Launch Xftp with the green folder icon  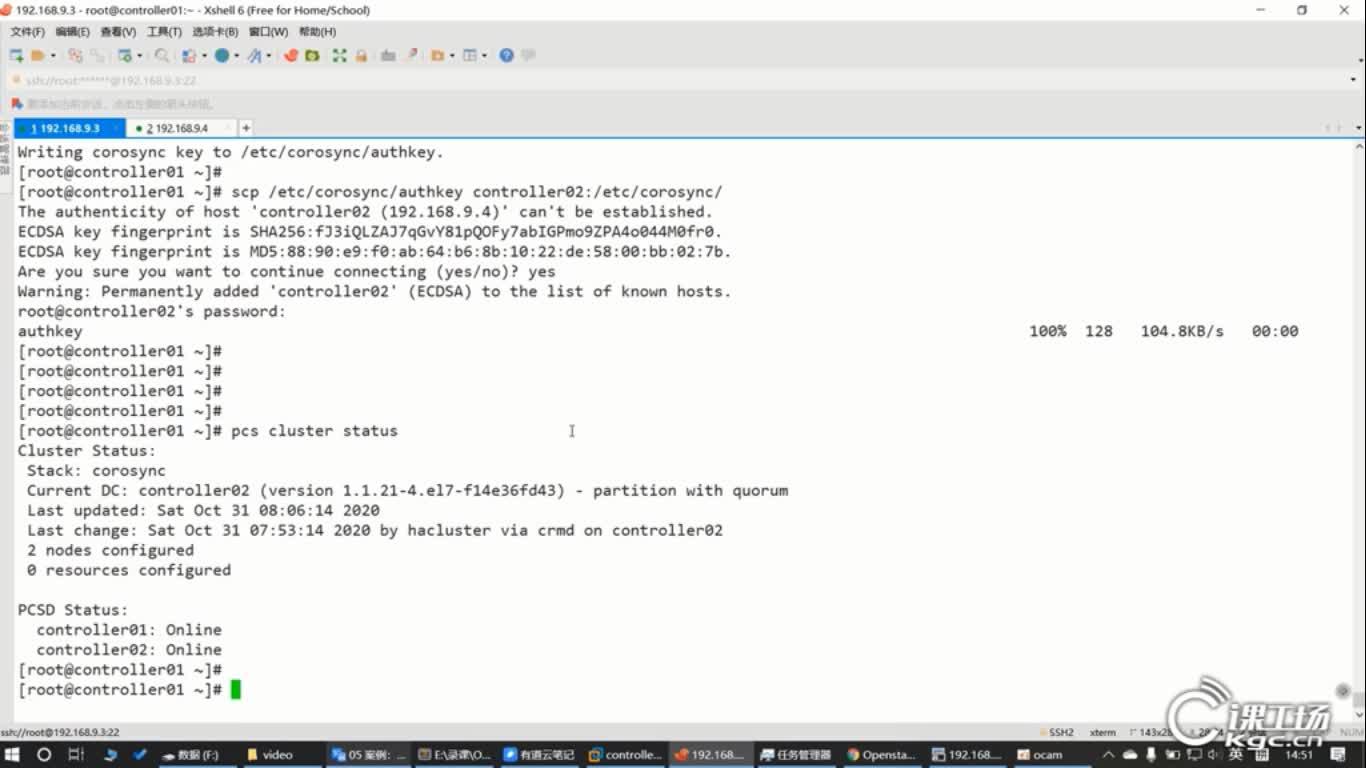pyautogui.click(x=313, y=56)
